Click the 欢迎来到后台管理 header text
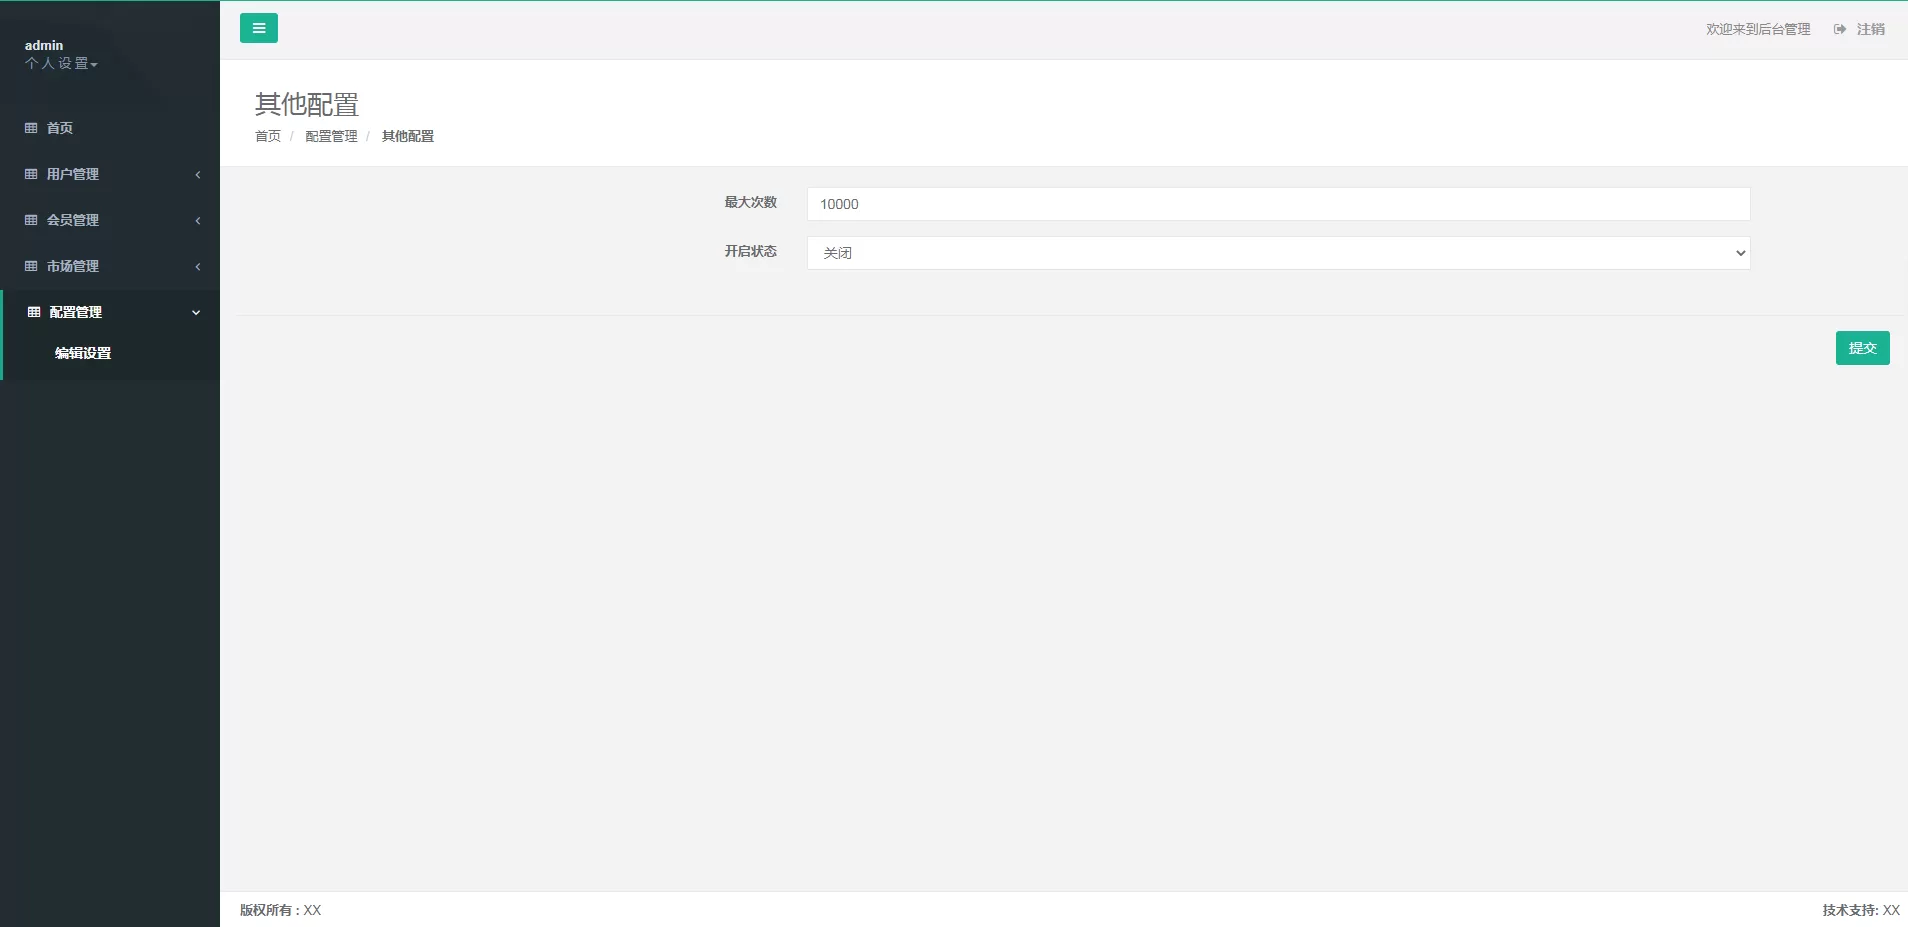 click(x=1758, y=29)
